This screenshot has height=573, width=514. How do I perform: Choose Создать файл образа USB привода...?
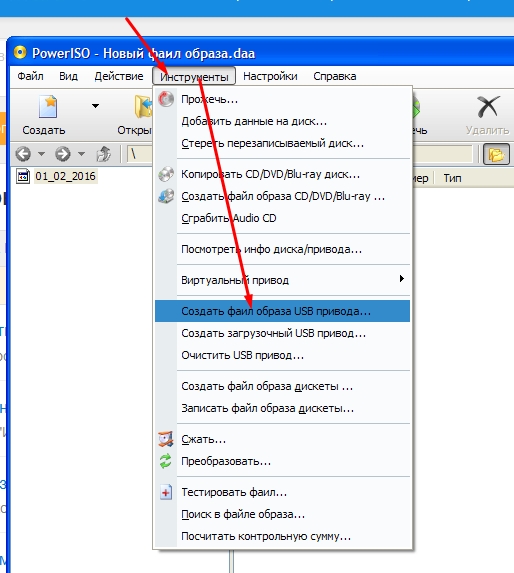(282, 311)
